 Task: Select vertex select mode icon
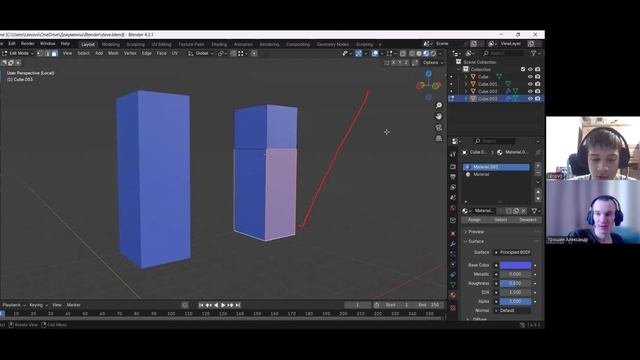tap(40, 53)
